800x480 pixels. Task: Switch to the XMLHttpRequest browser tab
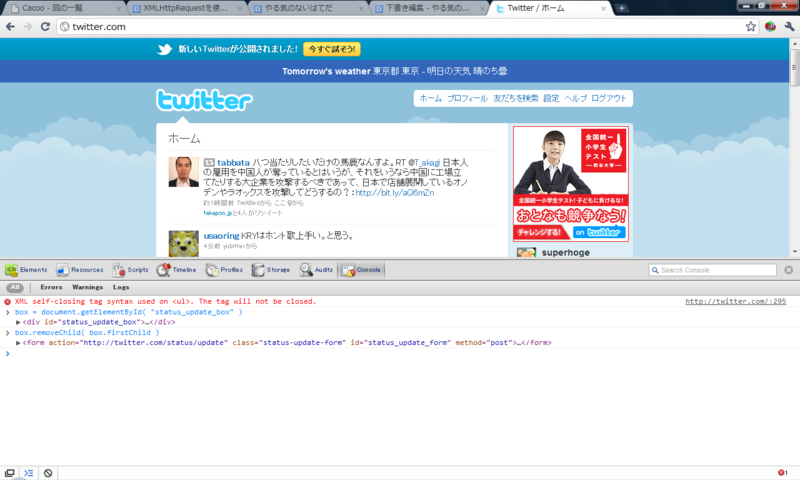tap(186, 8)
